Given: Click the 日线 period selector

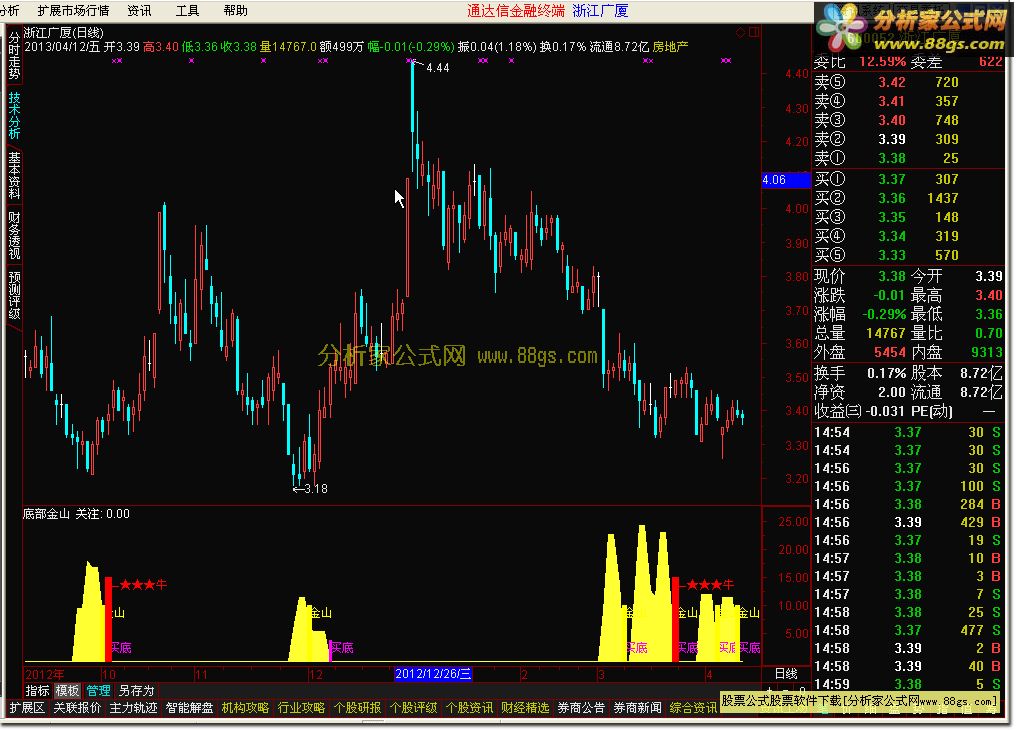Looking at the screenshot, I should click(x=786, y=674).
